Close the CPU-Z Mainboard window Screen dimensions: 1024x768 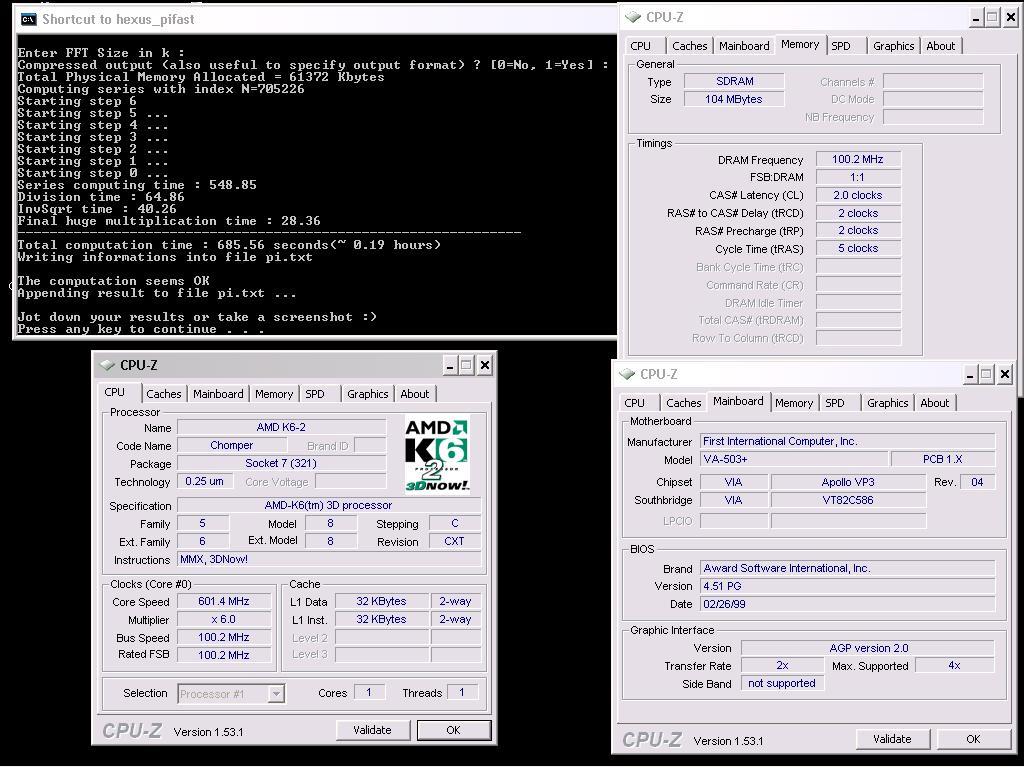(1005, 374)
